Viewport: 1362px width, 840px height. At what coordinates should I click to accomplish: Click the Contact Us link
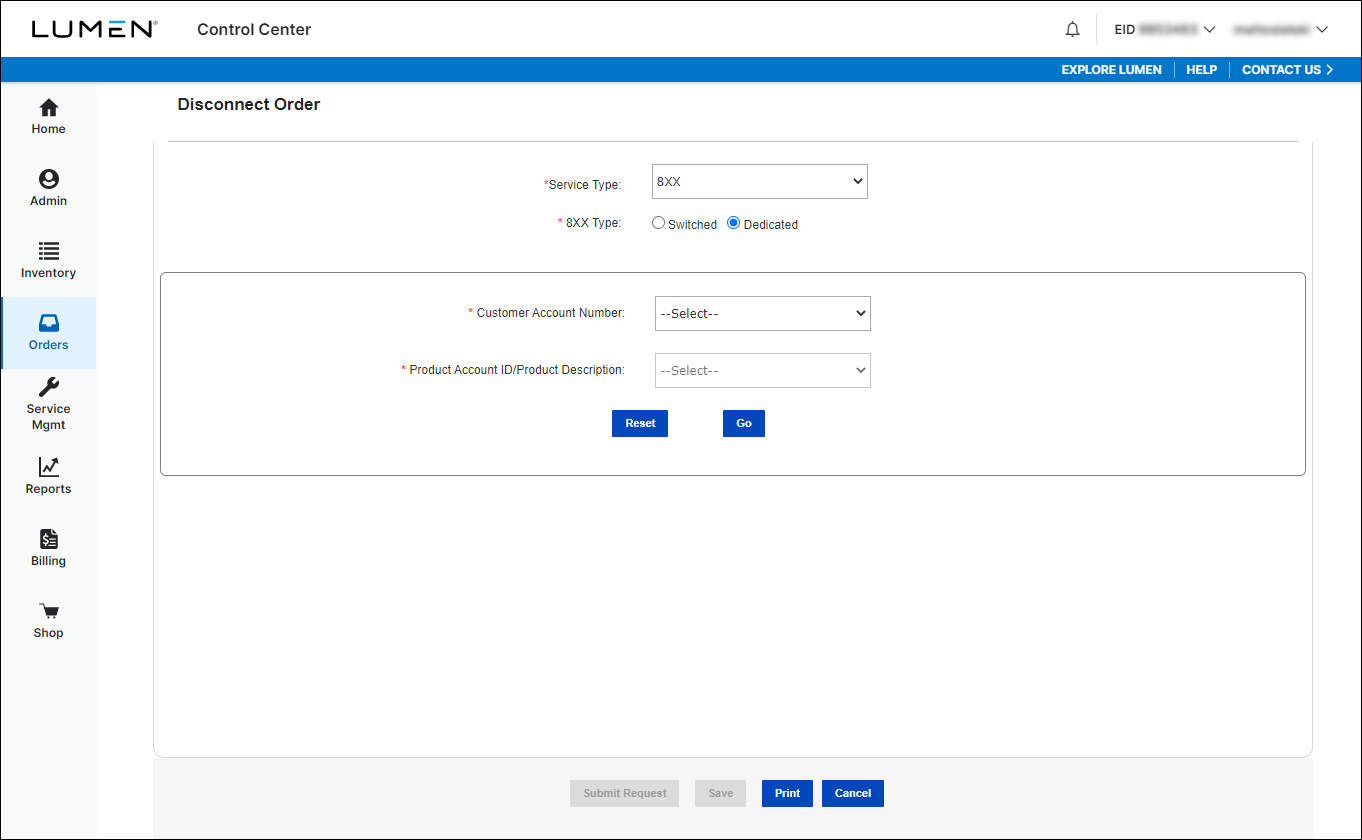pyautogui.click(x=1288, y=70)
